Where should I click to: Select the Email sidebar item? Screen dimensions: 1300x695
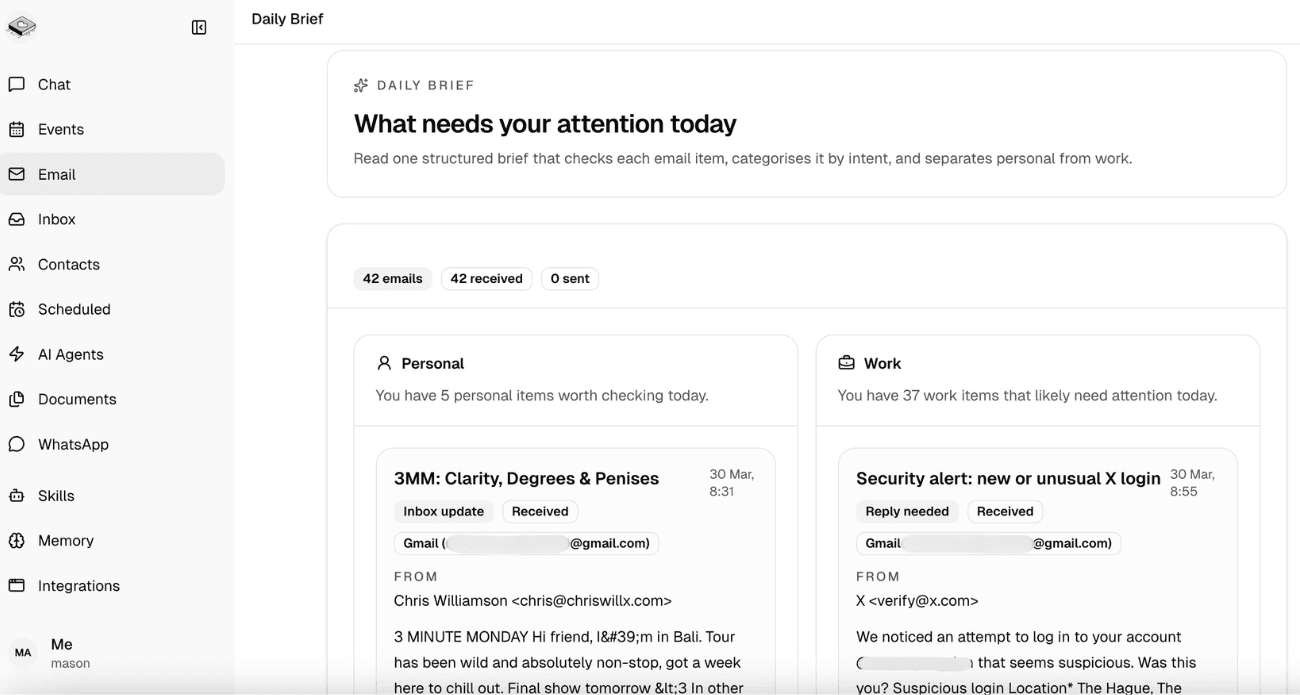pyautogui.click(x=57, y=175)
